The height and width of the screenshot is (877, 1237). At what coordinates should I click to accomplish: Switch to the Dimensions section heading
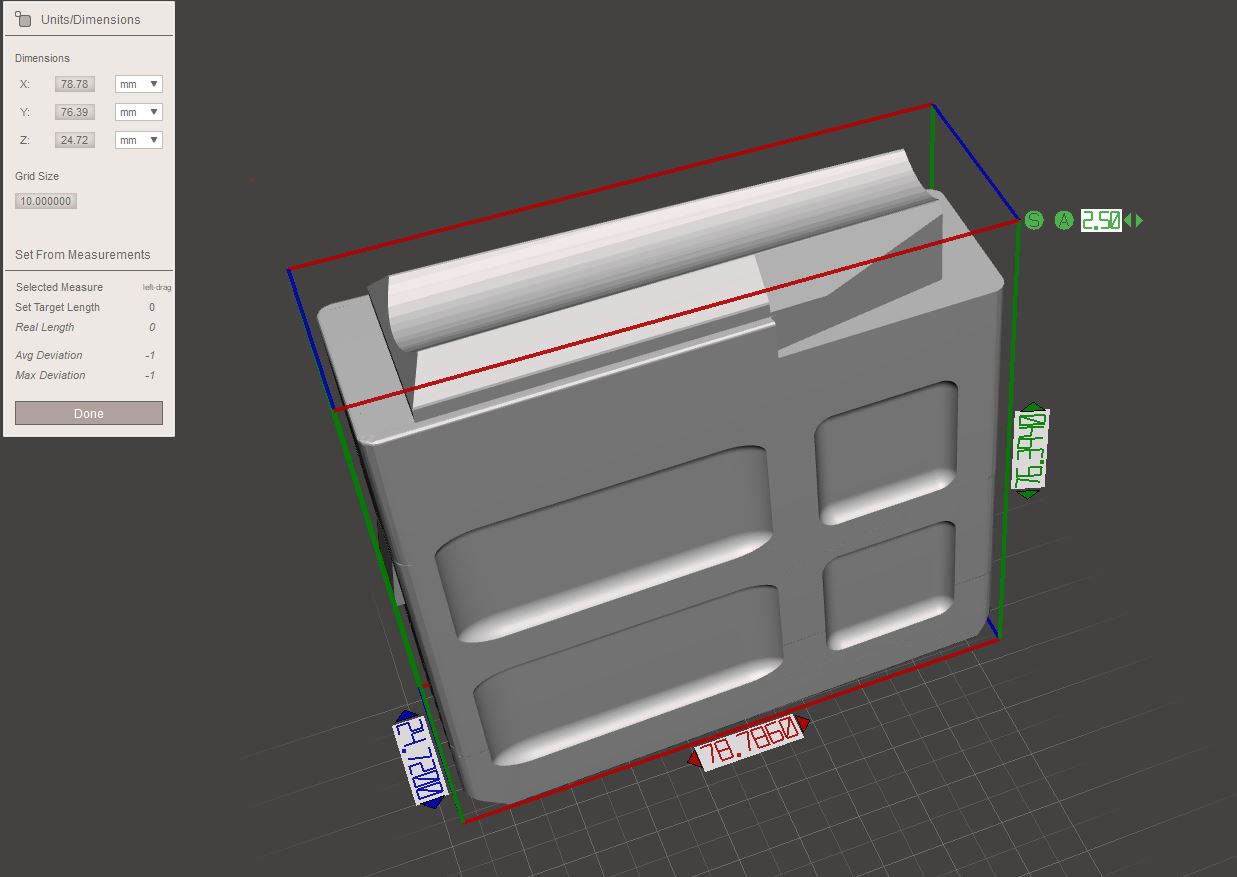43,58
